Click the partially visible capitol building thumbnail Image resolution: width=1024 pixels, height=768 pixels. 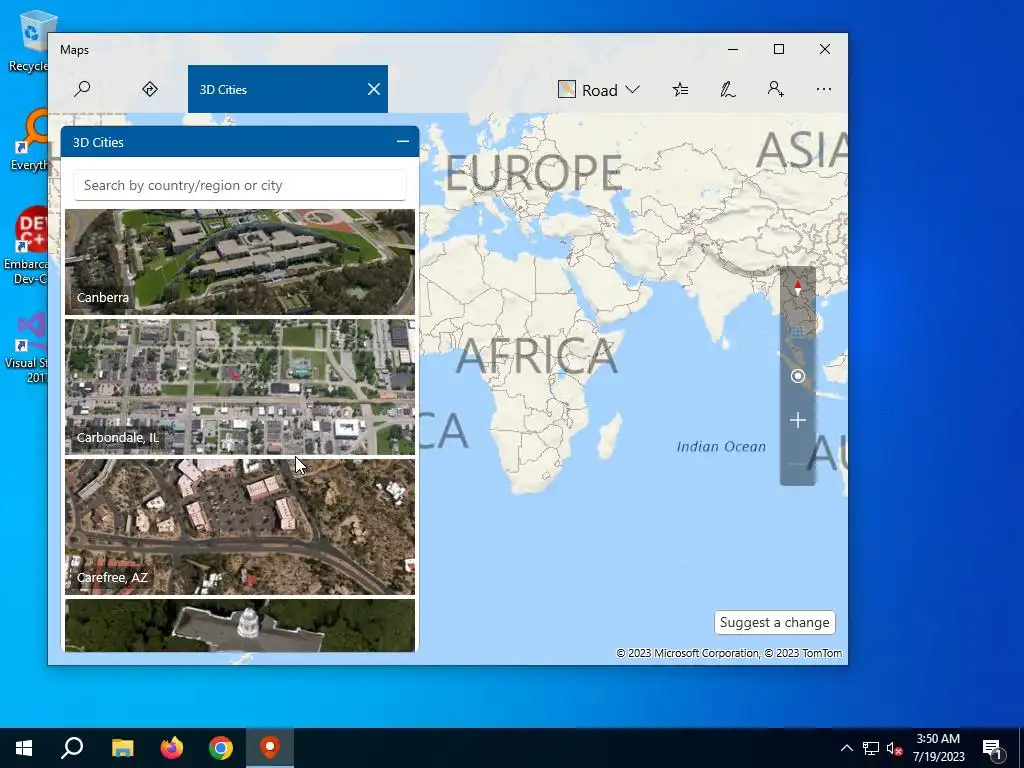[x=240, y=625]
